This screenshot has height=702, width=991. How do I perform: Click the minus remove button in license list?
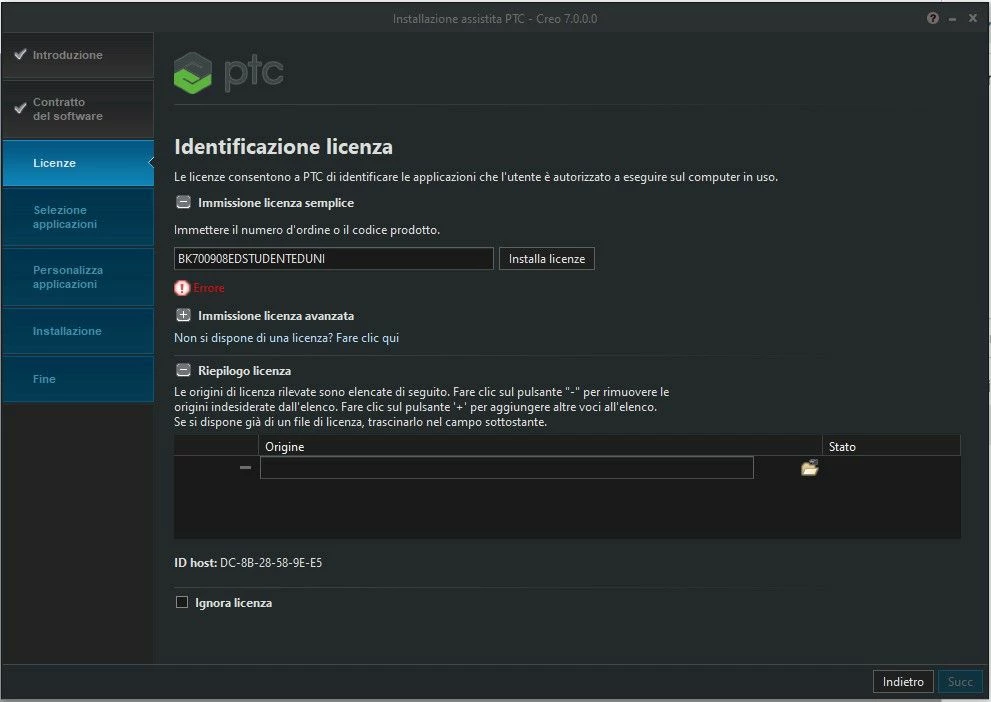[245, 468]
